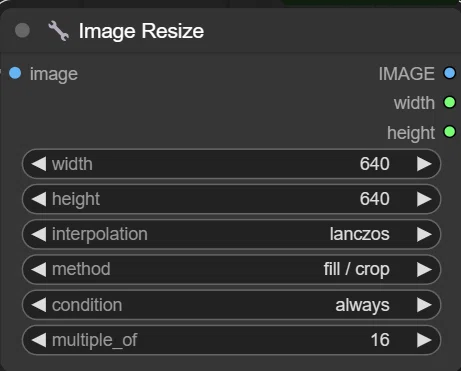Open the lanczos interpolation dropdown
The width and height of the screenshot is (461, 371).
pos(231,234)
